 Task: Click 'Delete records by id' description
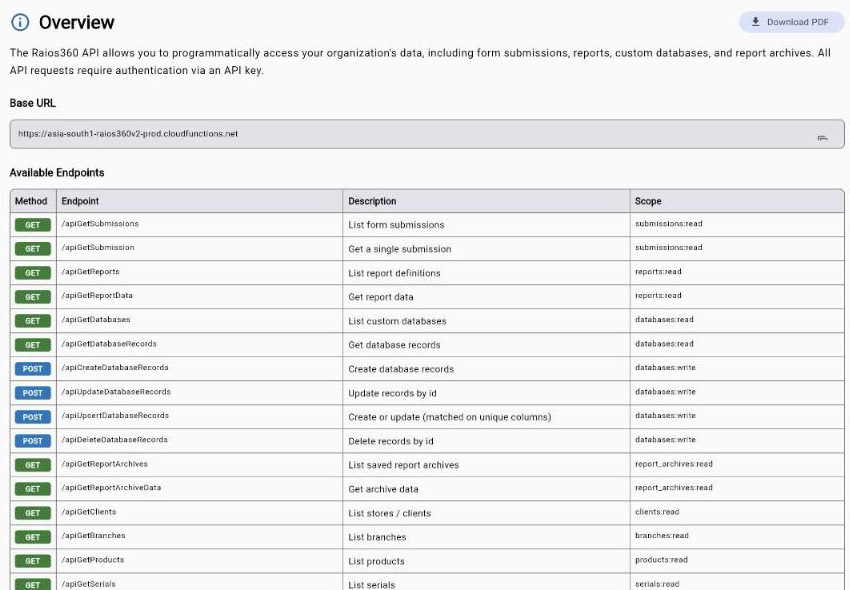coord(391,441)
